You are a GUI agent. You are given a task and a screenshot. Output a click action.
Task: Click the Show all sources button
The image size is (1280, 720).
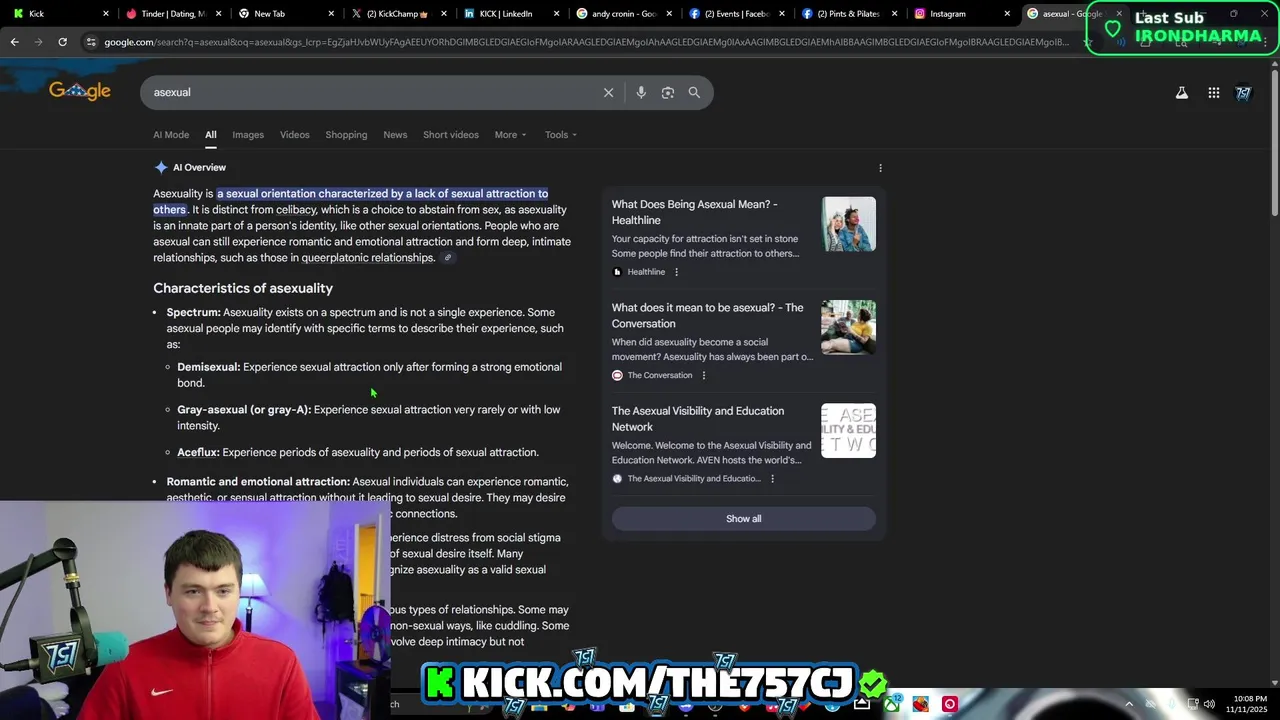744,518
